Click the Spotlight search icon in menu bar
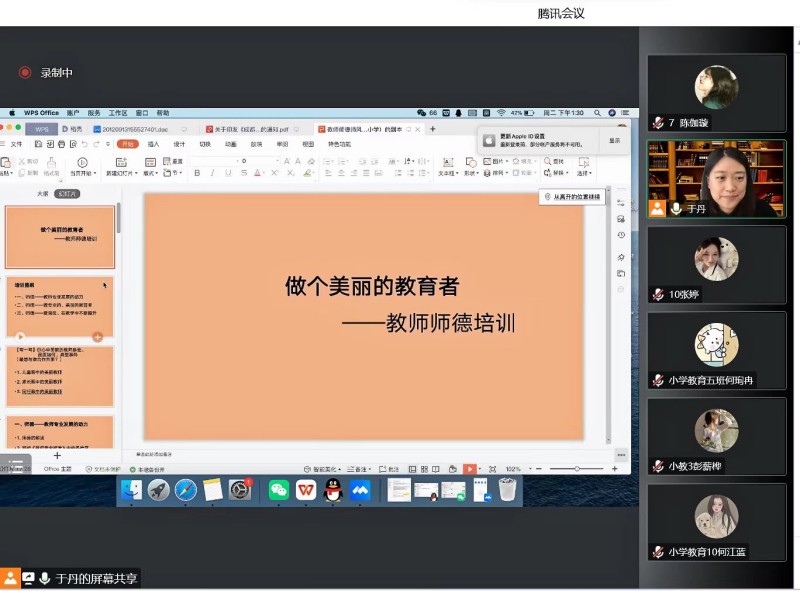 [x=596, y=113]
